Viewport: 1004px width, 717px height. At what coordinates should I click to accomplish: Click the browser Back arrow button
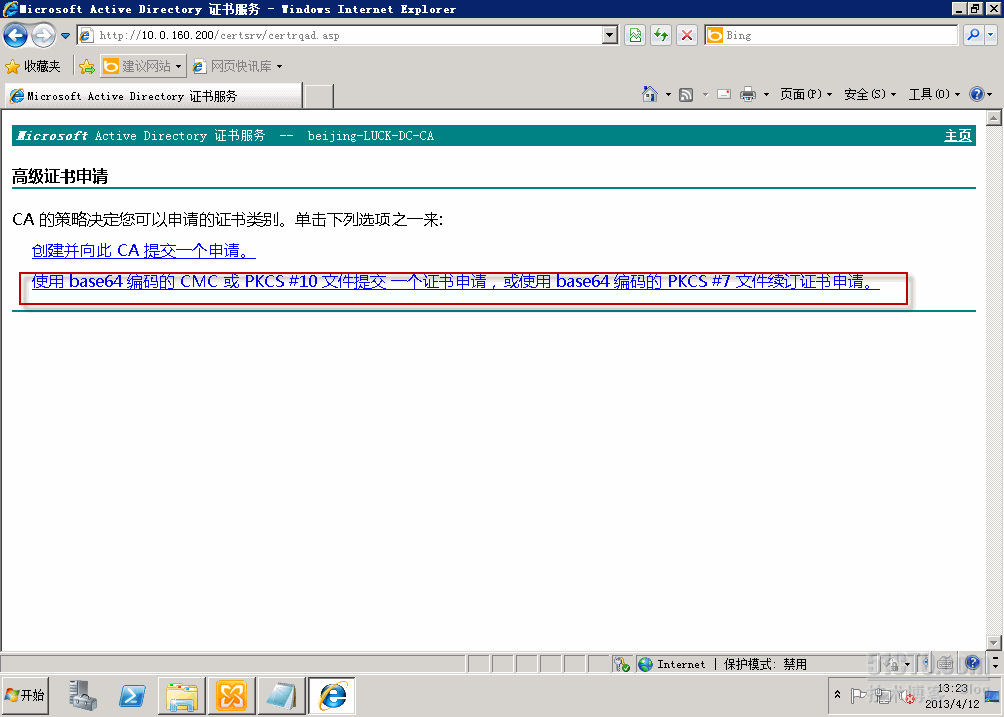click(x=15, y=35)
